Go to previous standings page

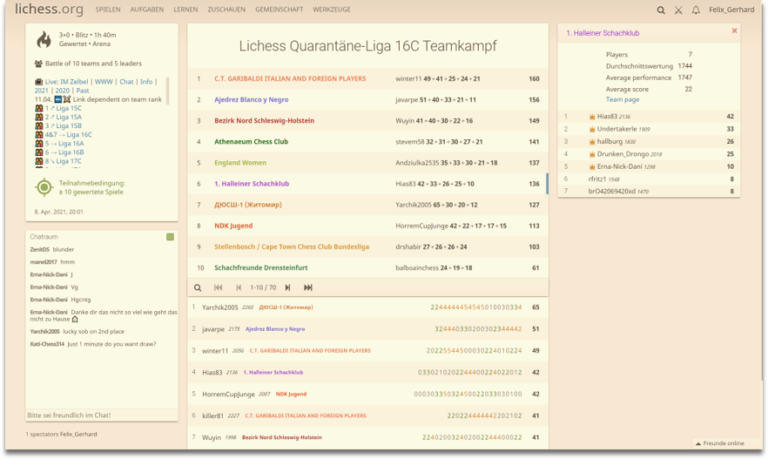[x=239, y=288]
